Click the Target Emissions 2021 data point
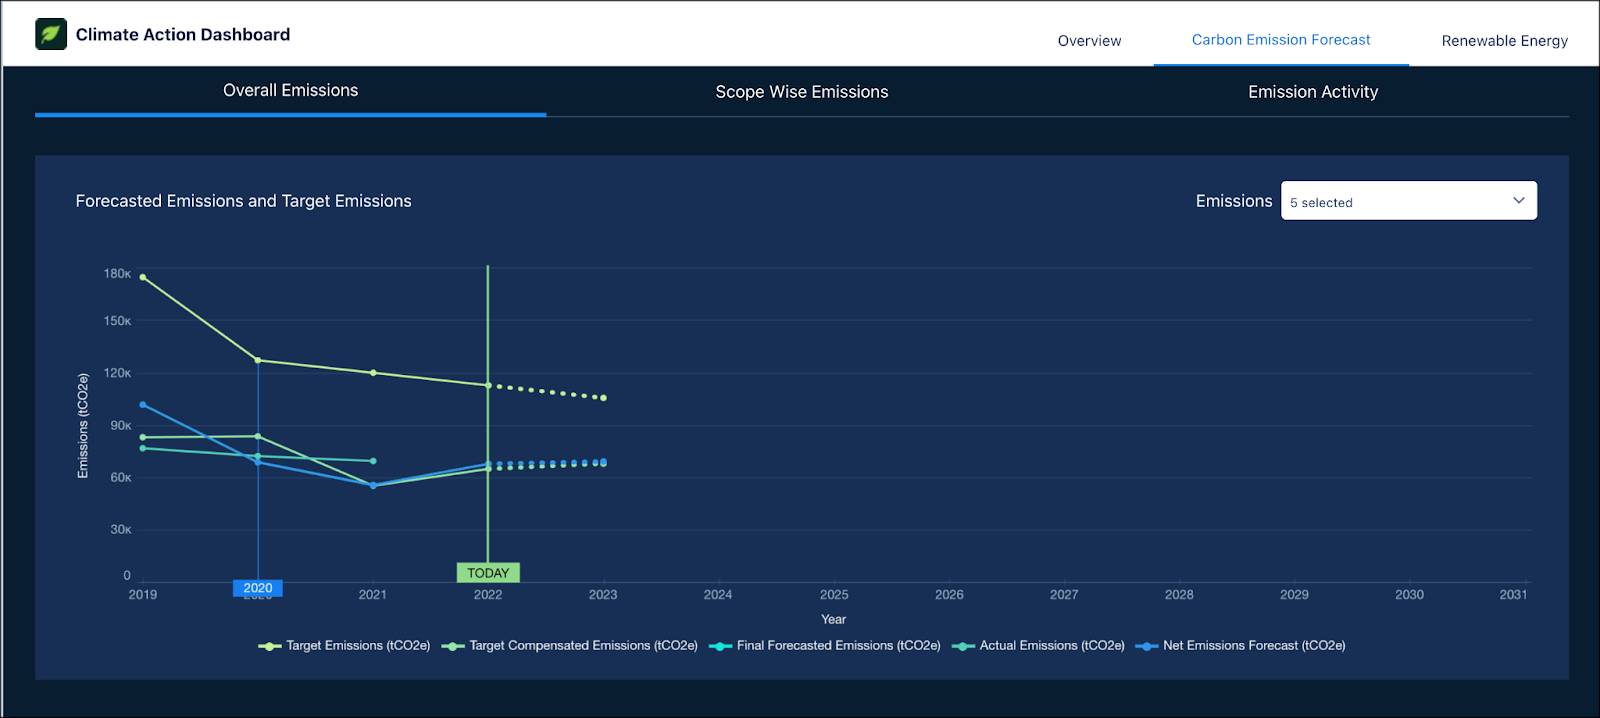Screen dimensions: 1600x718 coord(373,373)
